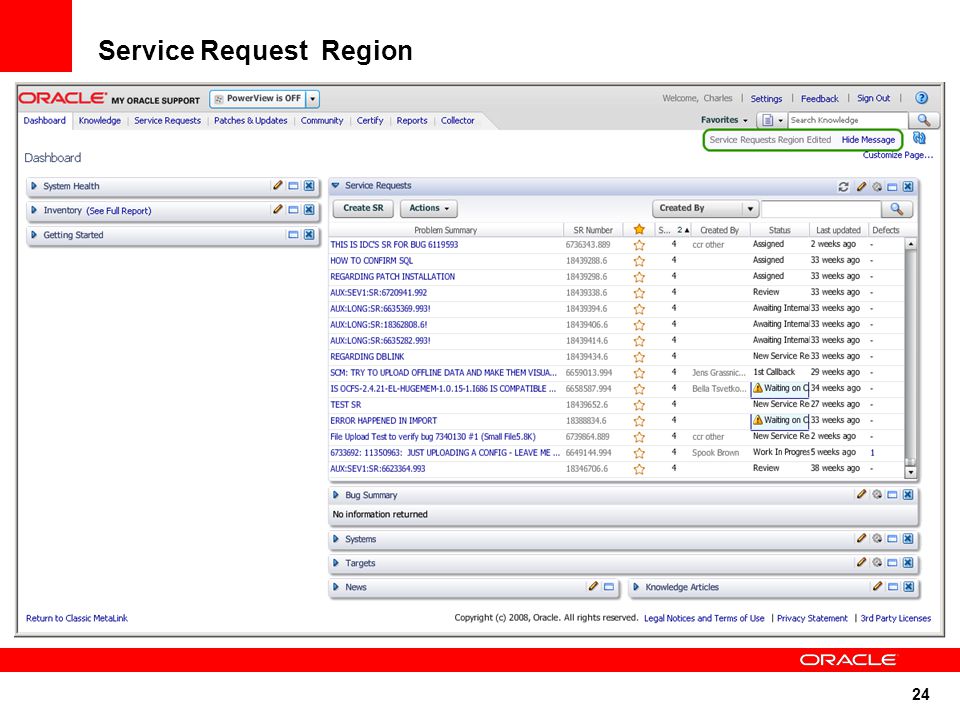Open the Settings link in the header
960x720 pixels.
pos(766,99)
